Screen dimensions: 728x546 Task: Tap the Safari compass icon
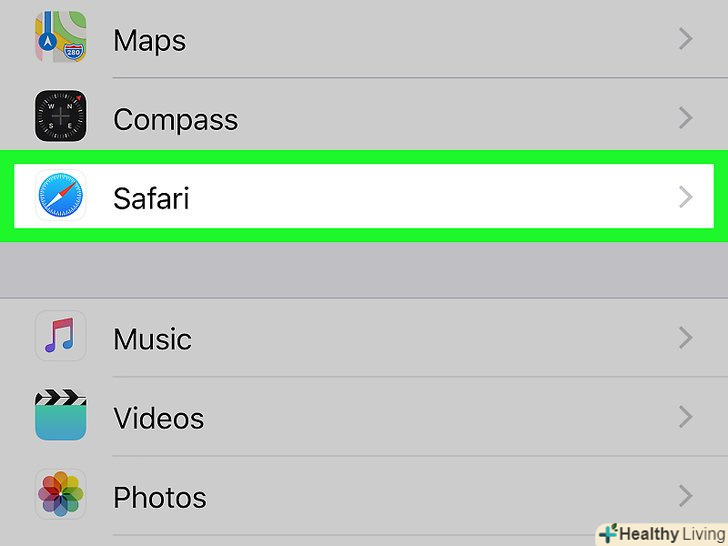click(x=60, y=197)
